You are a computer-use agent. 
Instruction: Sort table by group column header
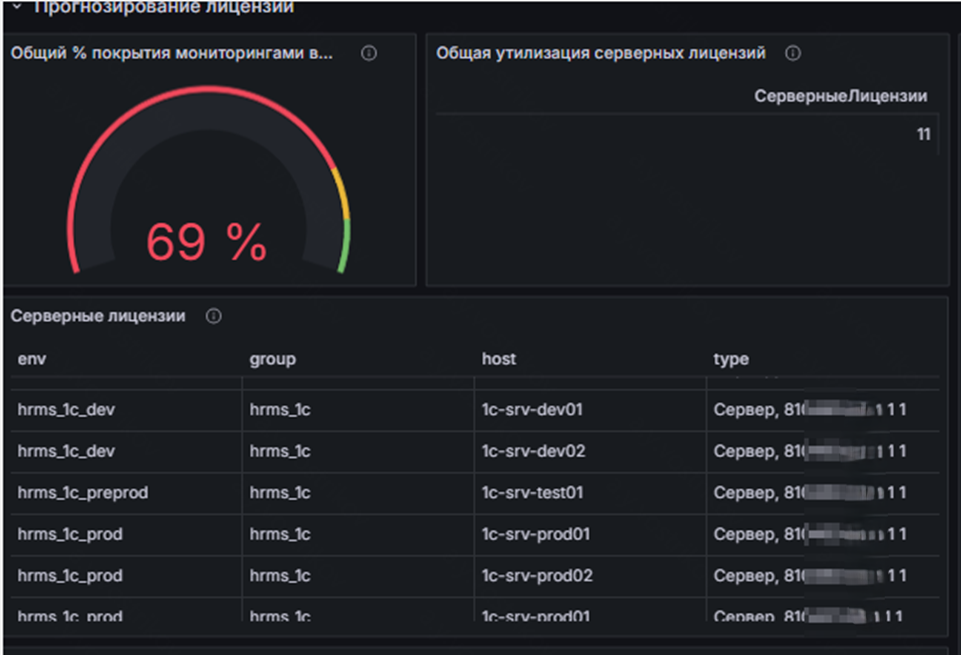click(x=272, y=359)
